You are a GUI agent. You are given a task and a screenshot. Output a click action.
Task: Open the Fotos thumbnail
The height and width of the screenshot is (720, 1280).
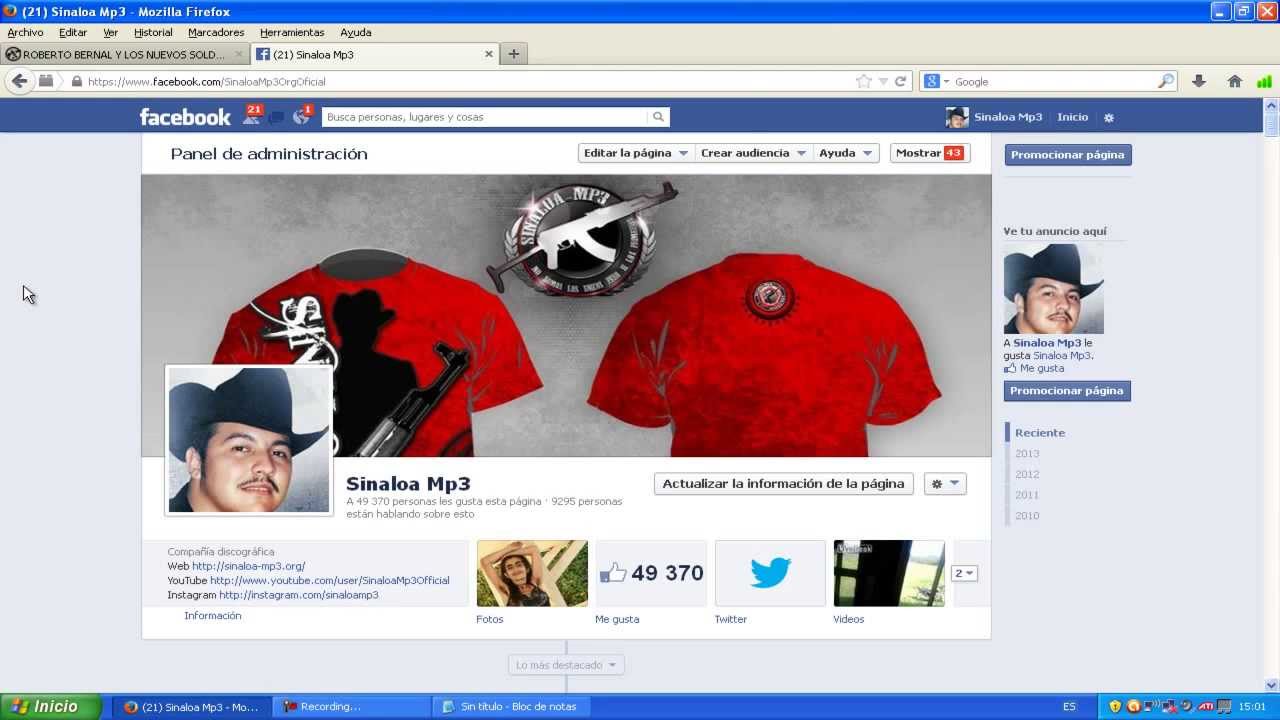pos(532,573)
